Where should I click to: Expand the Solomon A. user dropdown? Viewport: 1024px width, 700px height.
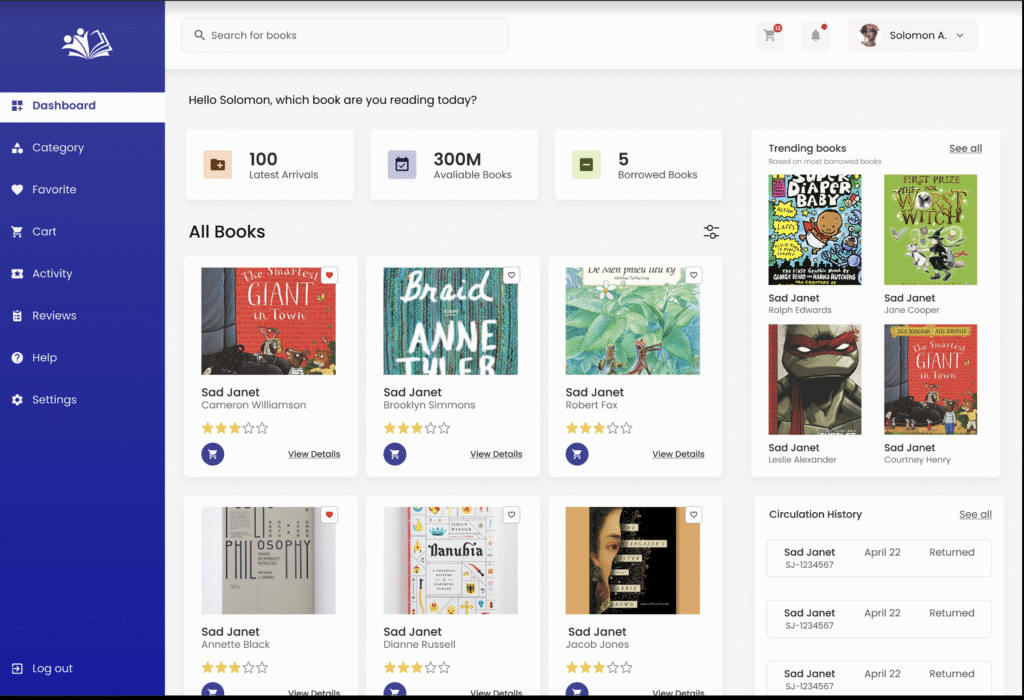(959, 36)
